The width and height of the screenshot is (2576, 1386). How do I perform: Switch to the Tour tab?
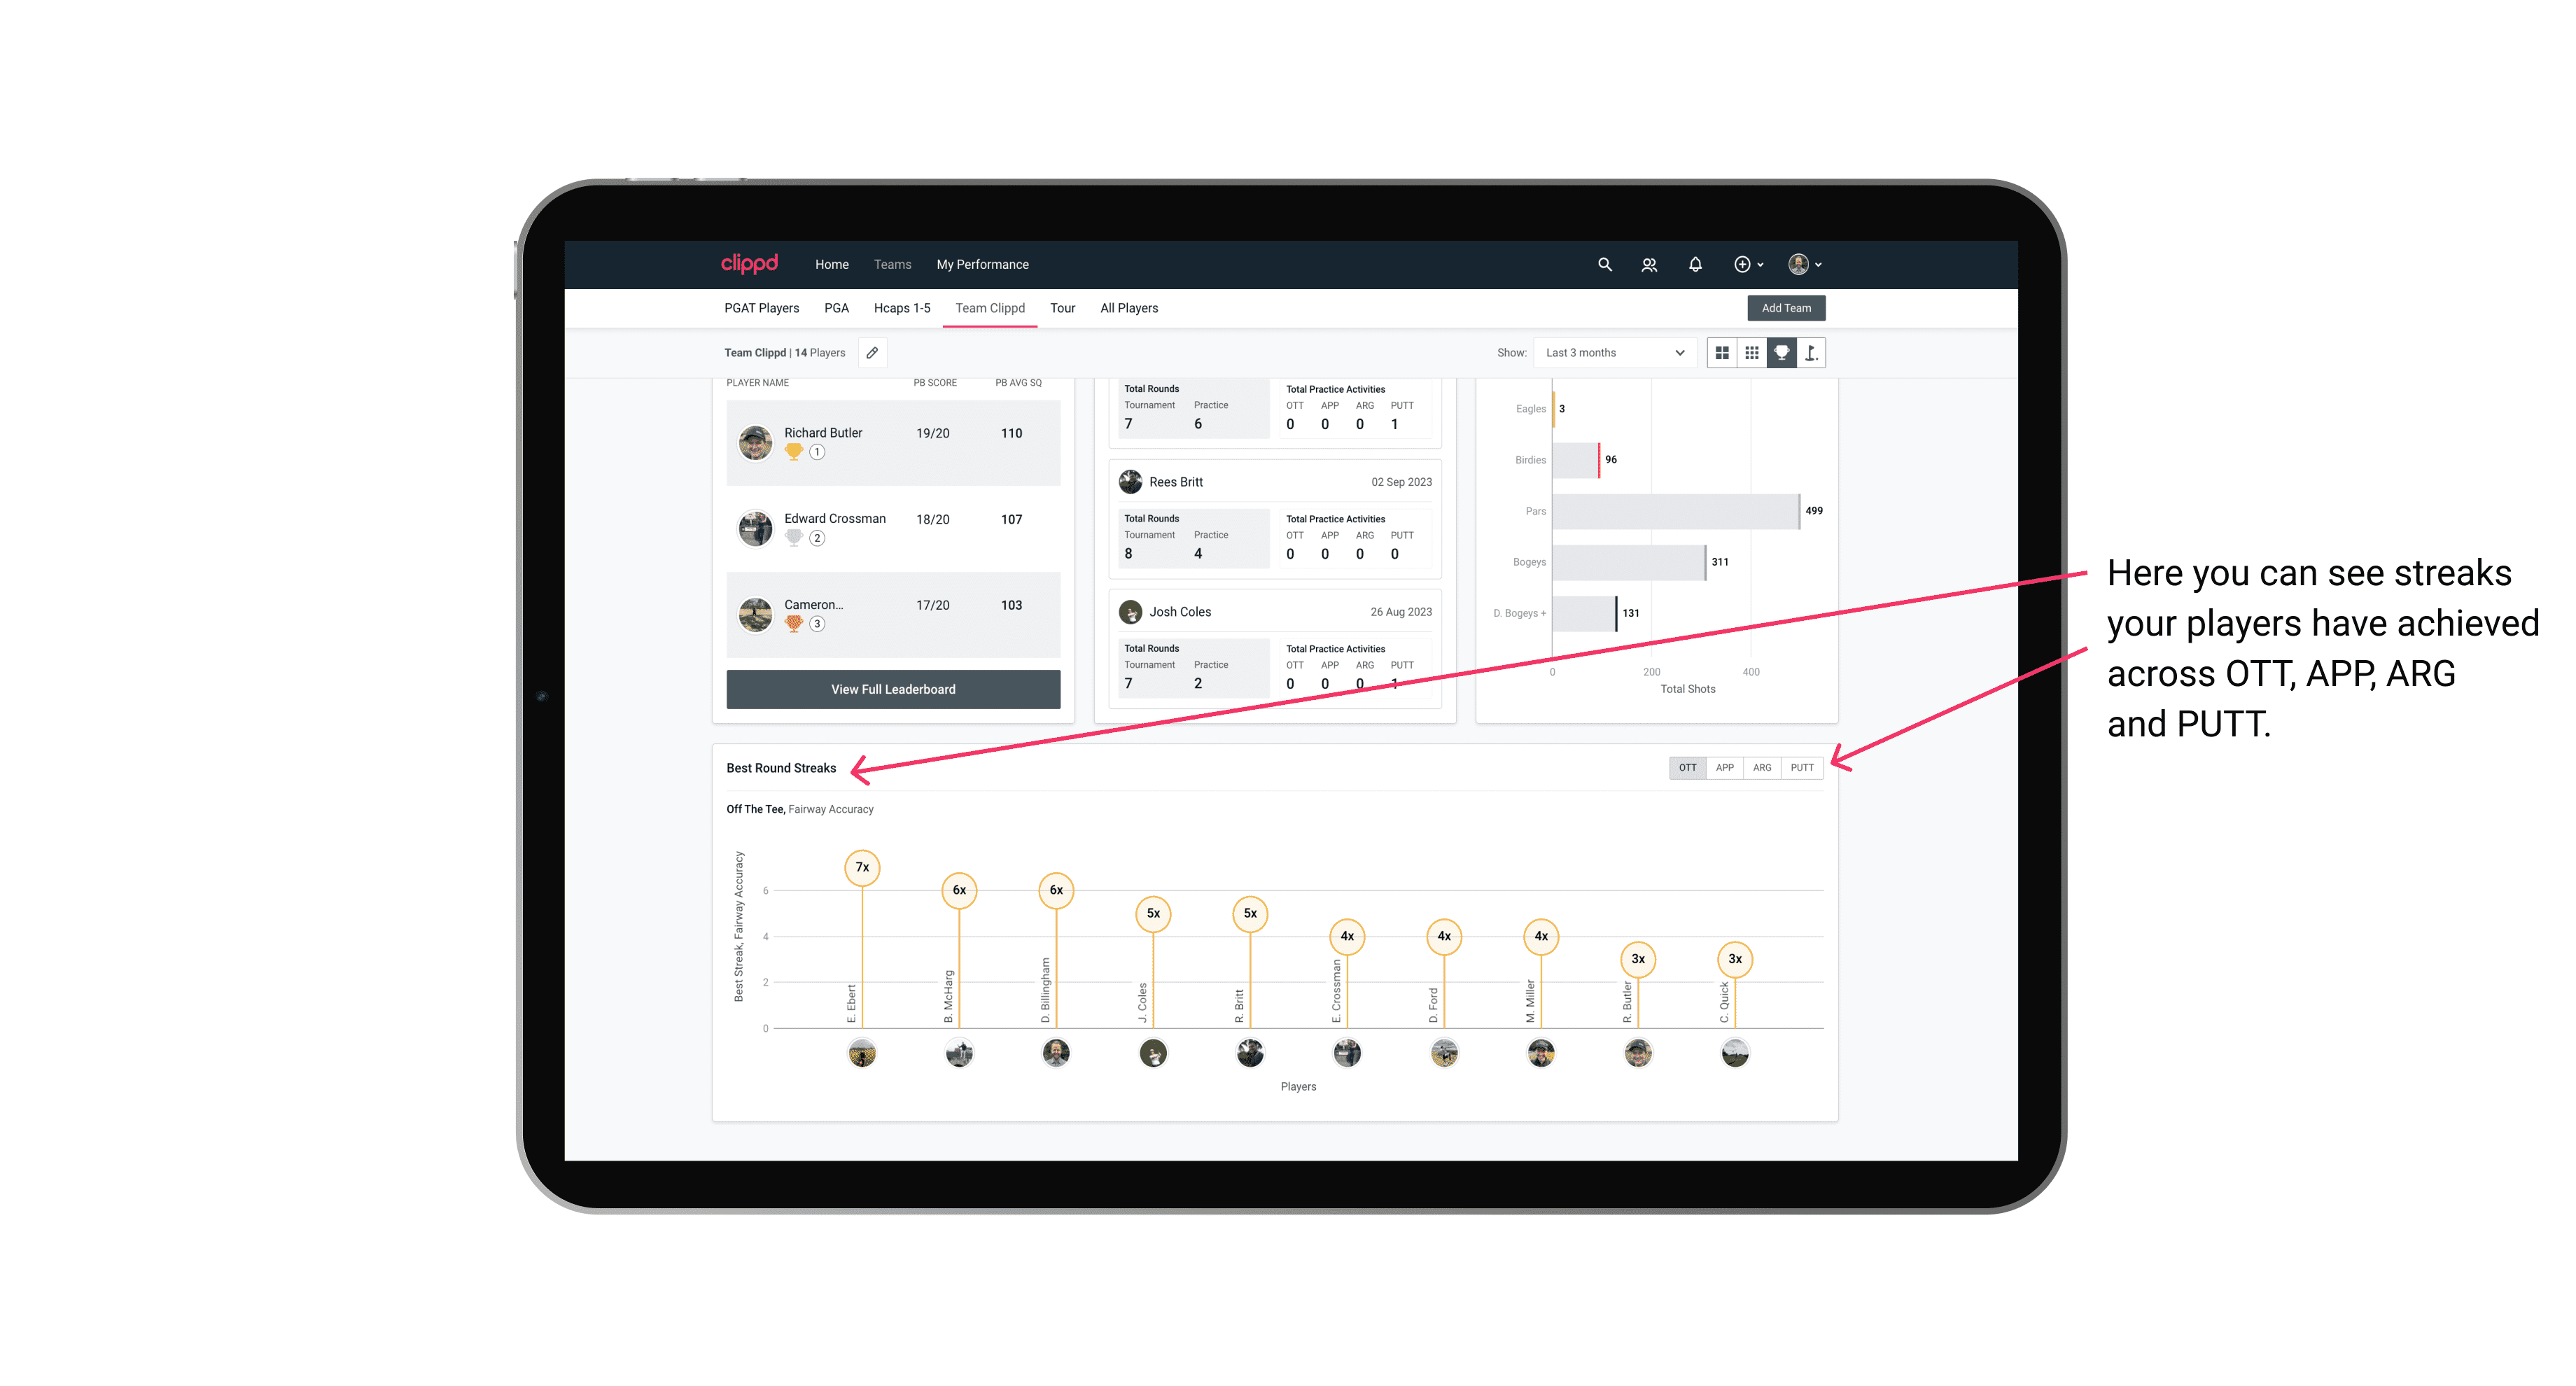pos(1058,307)
